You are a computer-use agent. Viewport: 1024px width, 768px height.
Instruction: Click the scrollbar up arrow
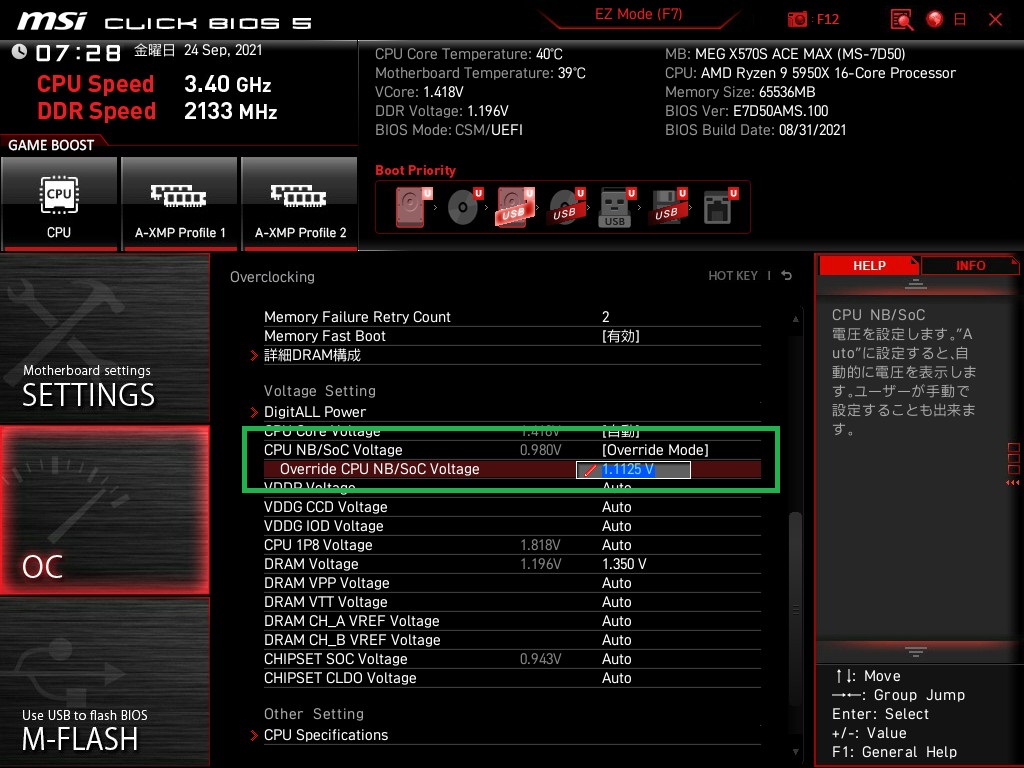795,319
